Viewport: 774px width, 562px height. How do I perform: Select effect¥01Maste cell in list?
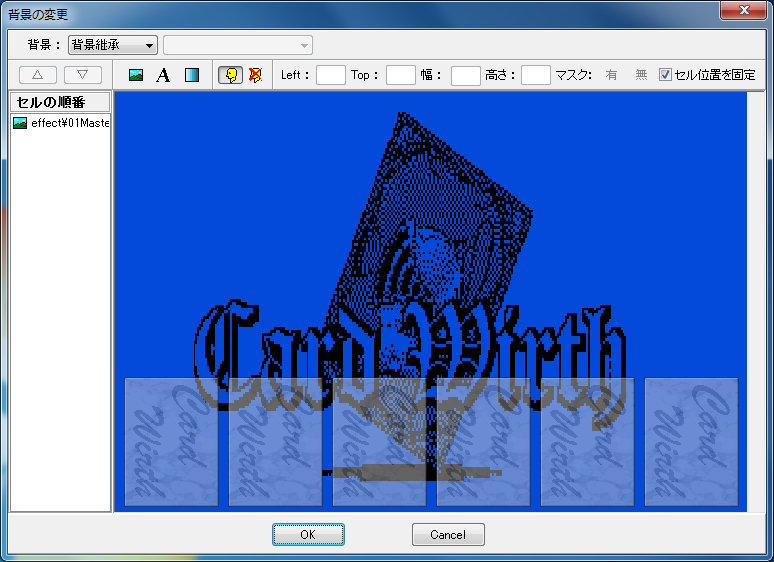61,123
